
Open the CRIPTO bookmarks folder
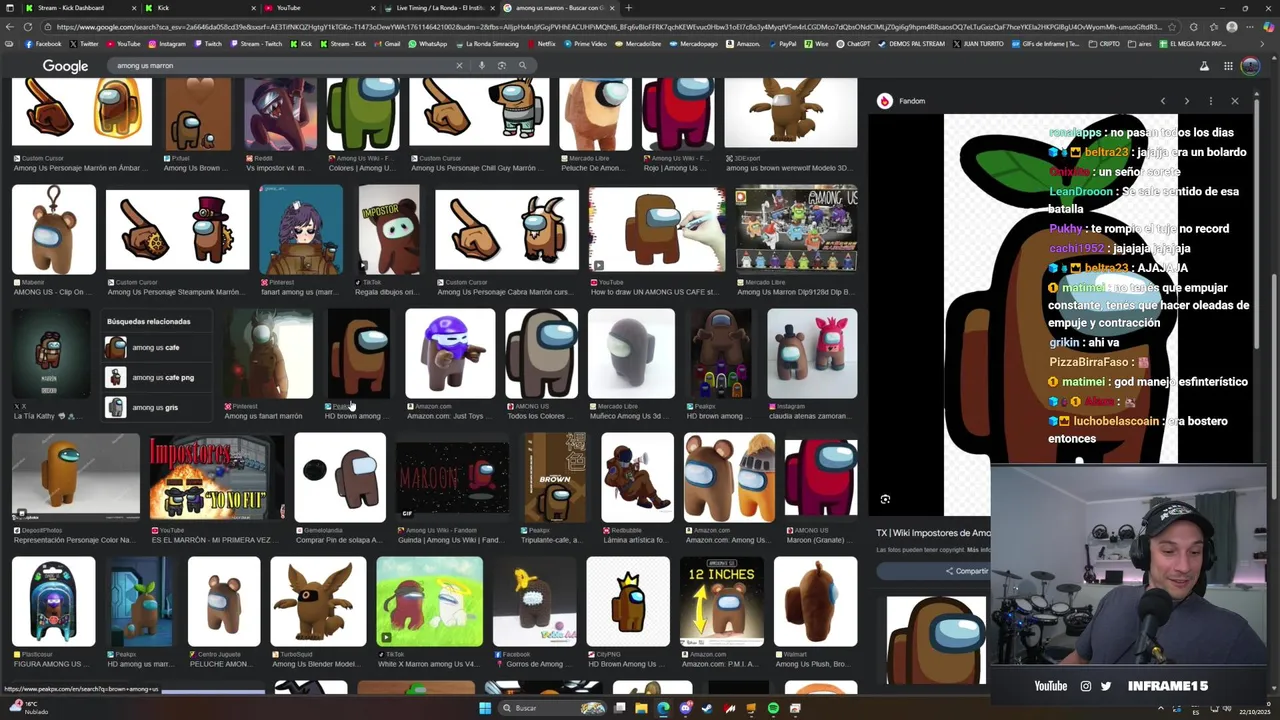pos(1103,44)
